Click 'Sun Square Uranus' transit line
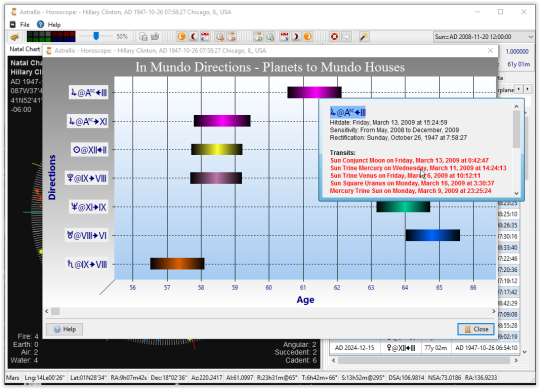 pyautogui.click(x=412, y=183)
